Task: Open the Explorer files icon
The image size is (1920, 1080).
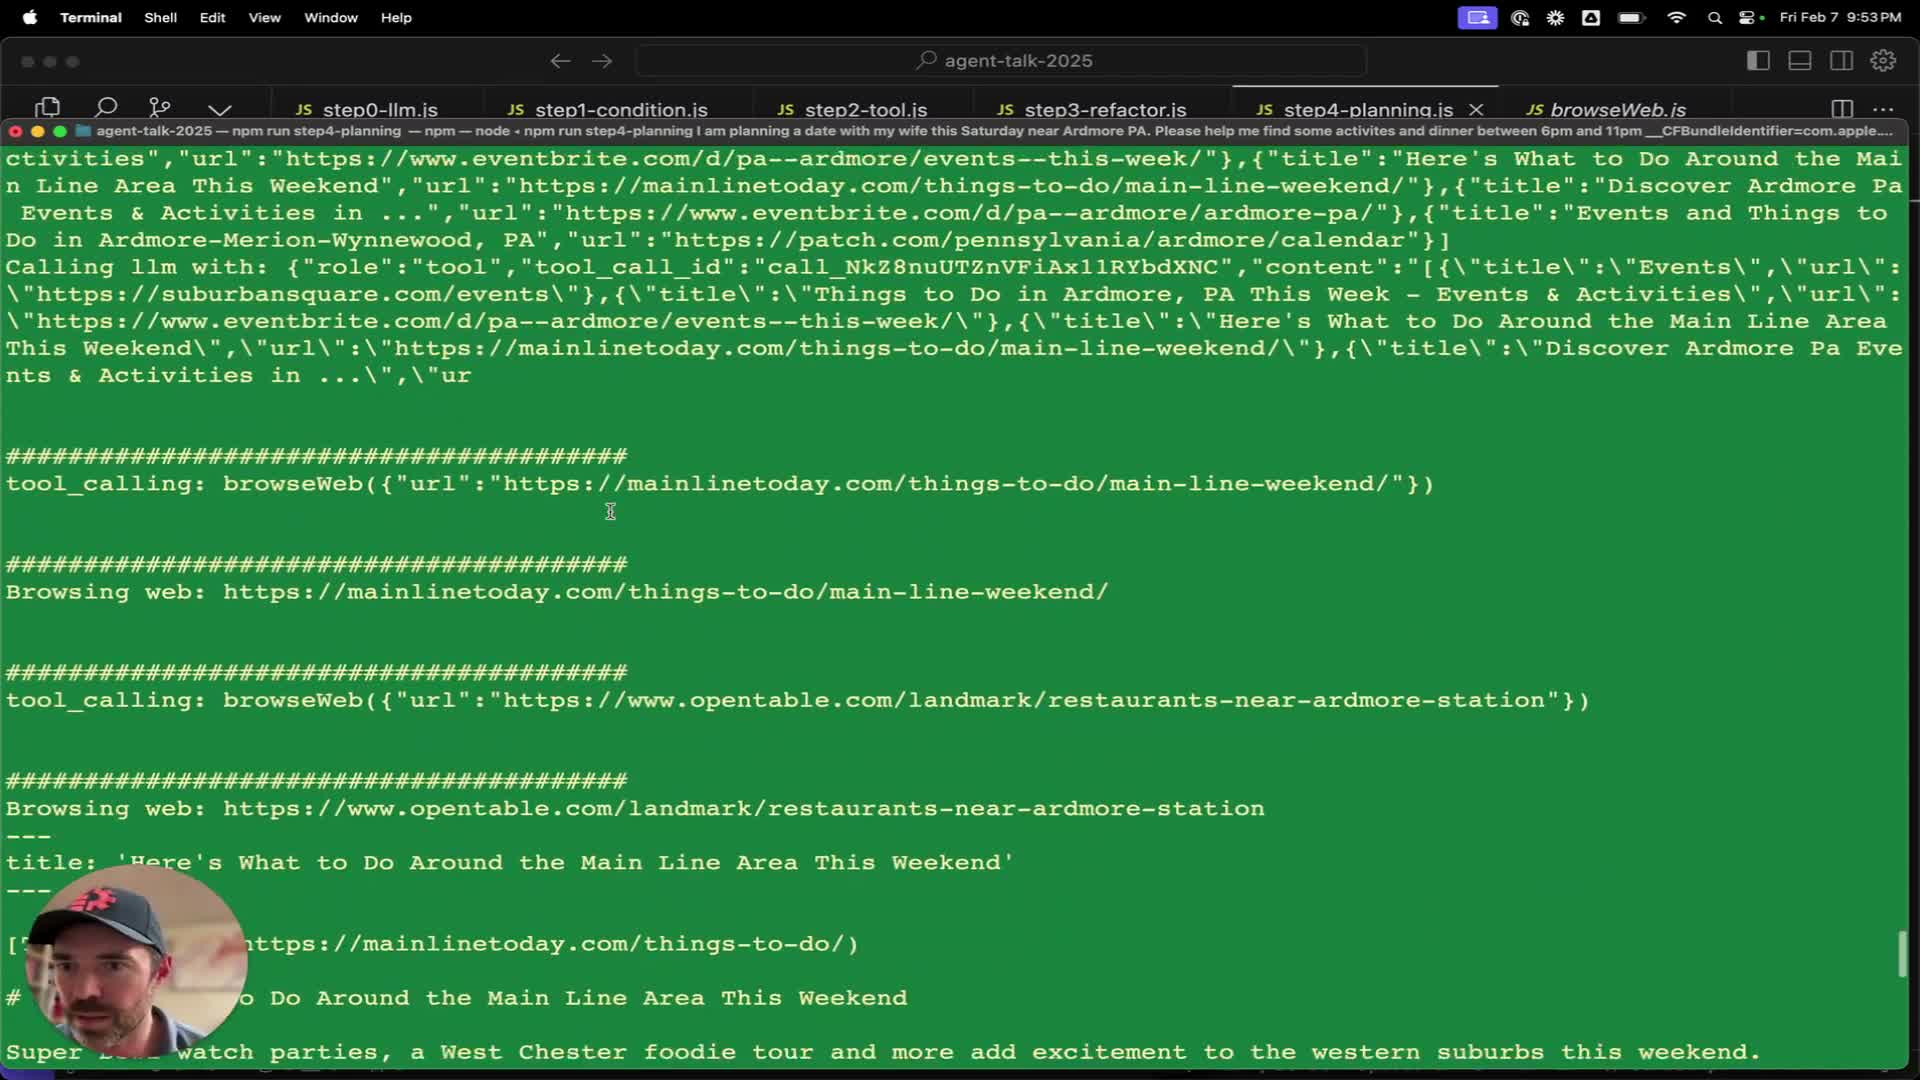Action: 48,107
